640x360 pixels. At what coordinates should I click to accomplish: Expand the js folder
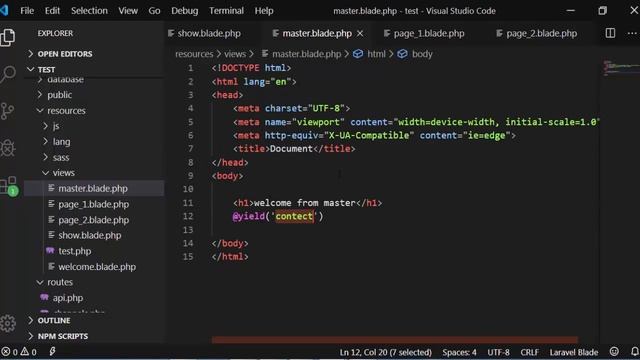[x=56, y=126]
